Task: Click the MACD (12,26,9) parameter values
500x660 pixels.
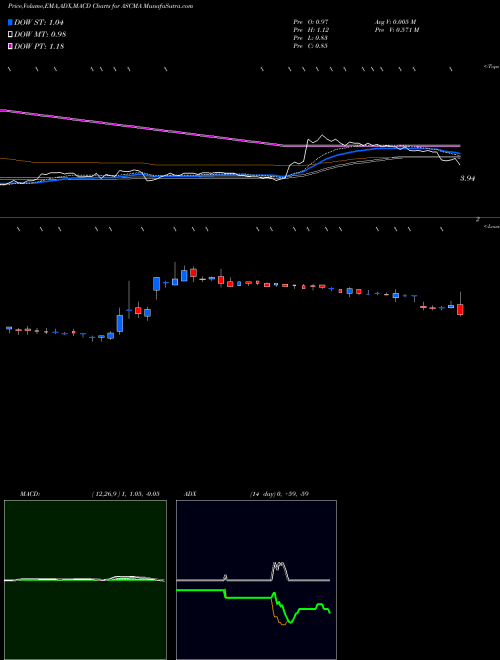Action: 125,494
